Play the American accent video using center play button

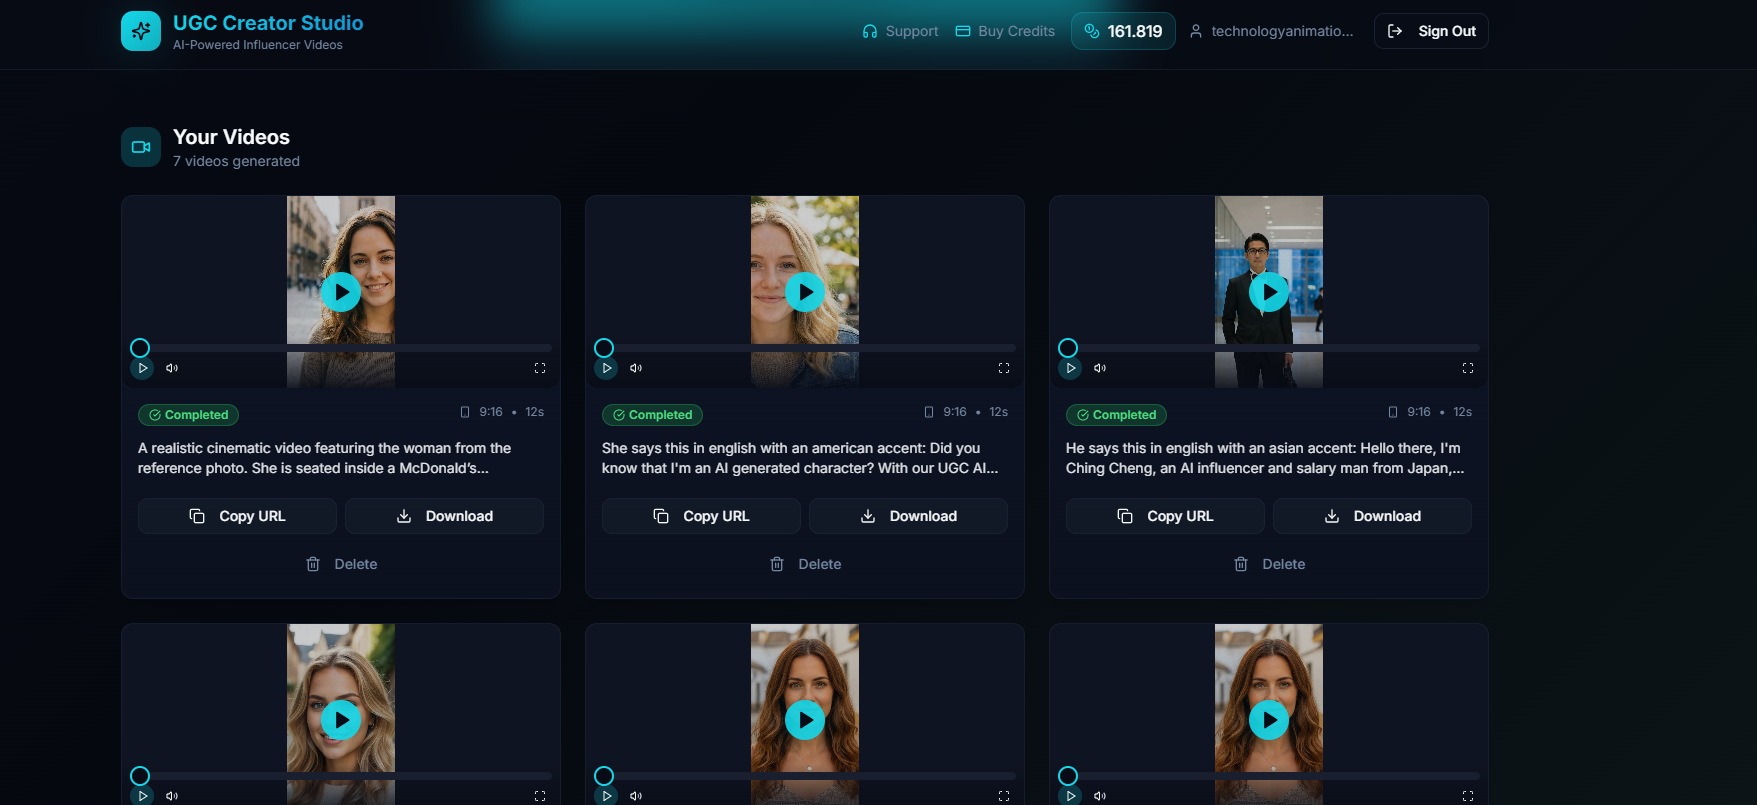pos(805,292)
